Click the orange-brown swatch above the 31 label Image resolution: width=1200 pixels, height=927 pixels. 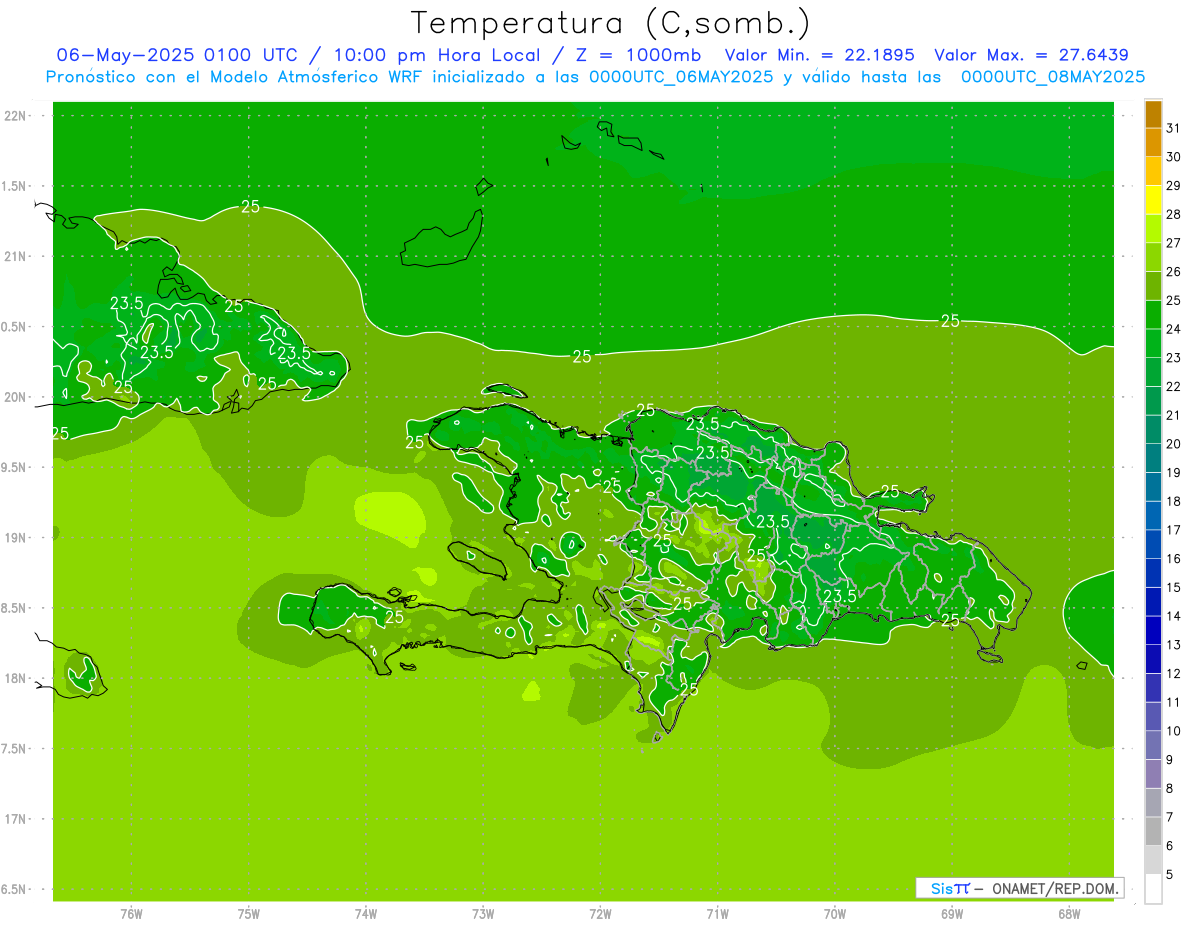point(1153,114)
